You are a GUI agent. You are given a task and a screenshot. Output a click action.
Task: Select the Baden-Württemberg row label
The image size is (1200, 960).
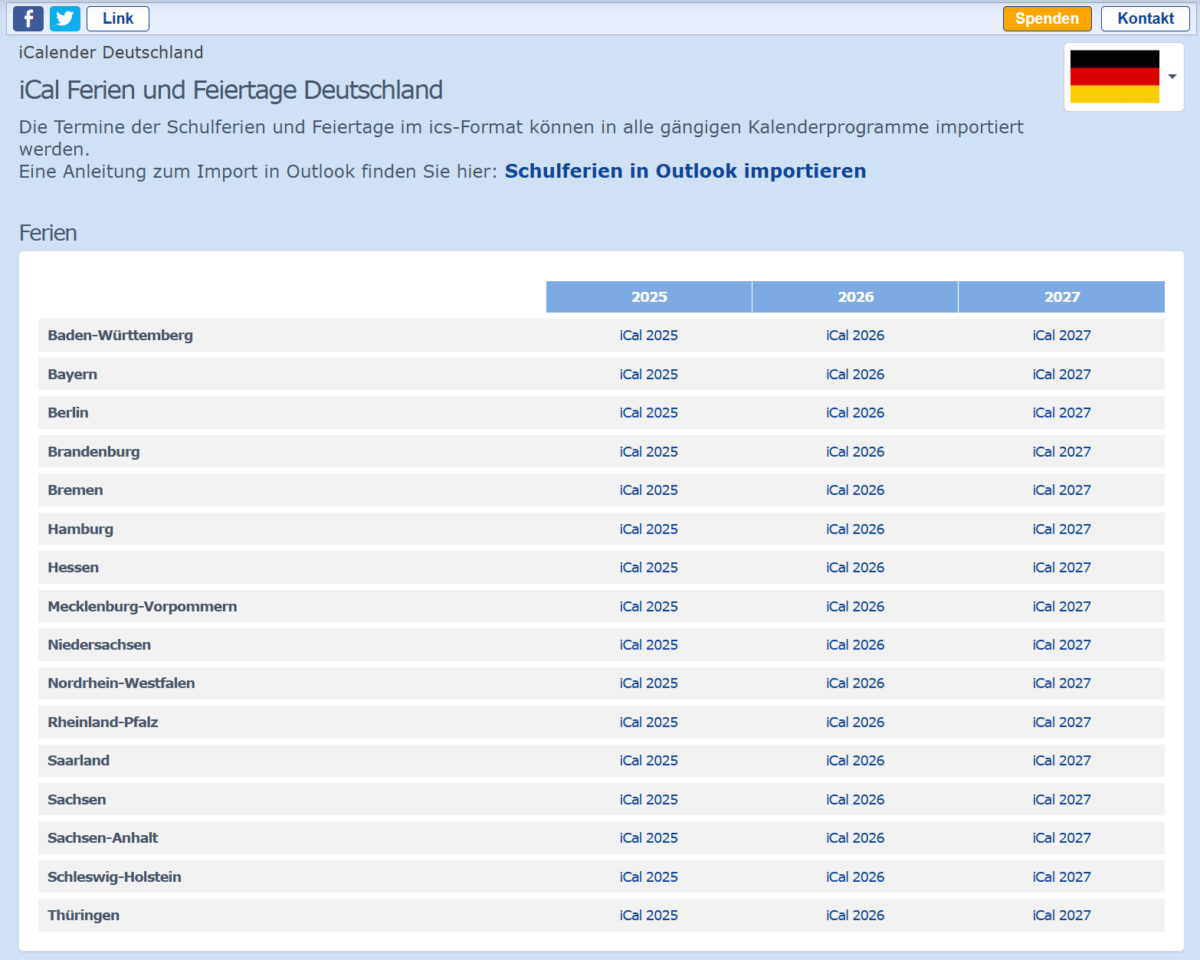click(120, 336)
